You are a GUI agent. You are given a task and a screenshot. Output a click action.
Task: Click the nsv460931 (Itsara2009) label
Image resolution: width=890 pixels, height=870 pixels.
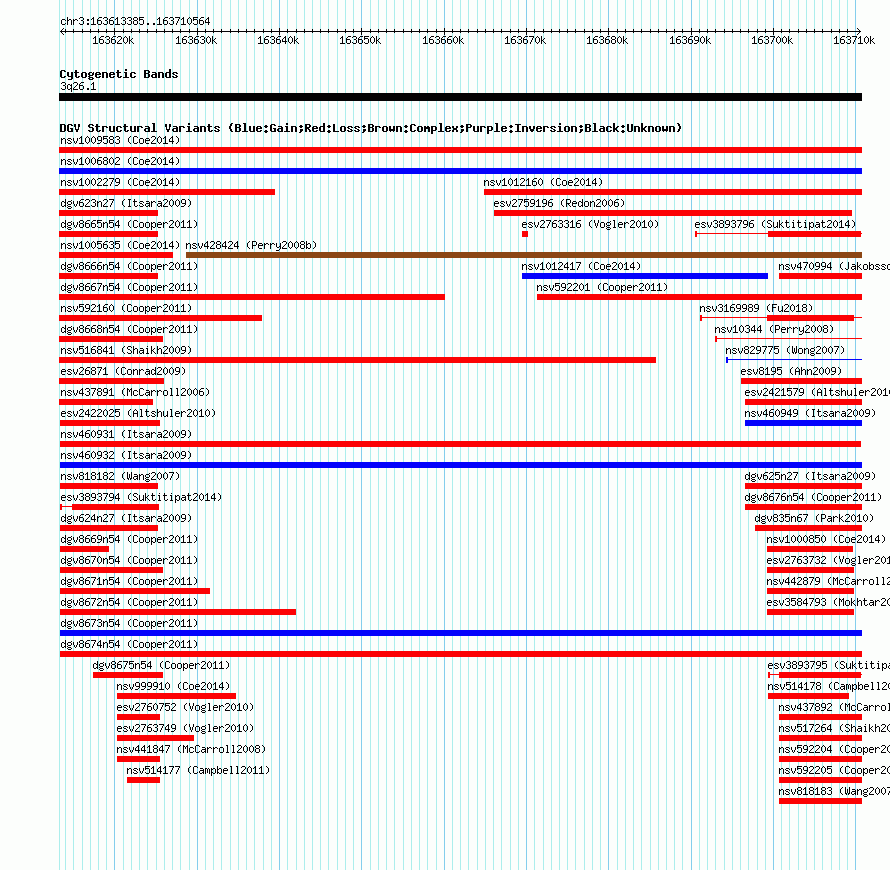coord(126,434)
